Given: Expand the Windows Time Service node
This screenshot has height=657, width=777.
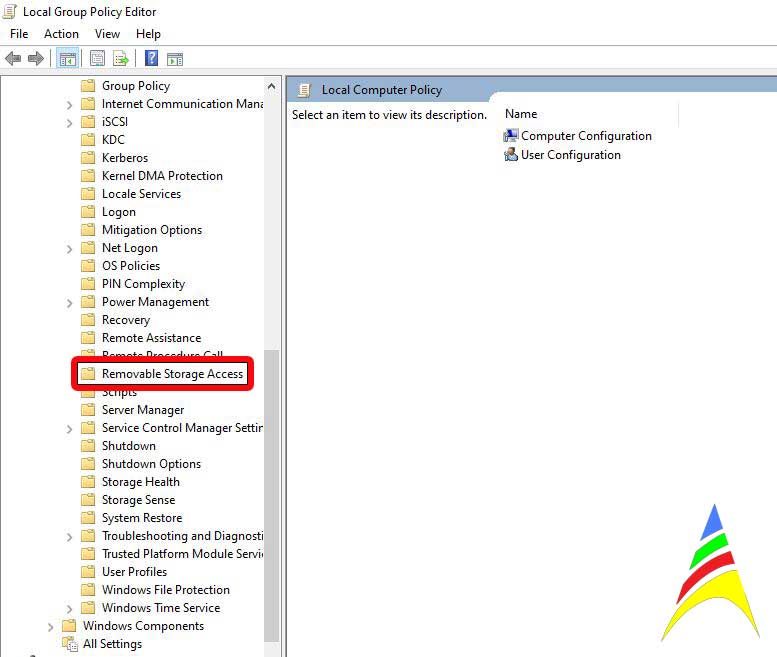Looking at the screenshot, I should coord(69,609).
